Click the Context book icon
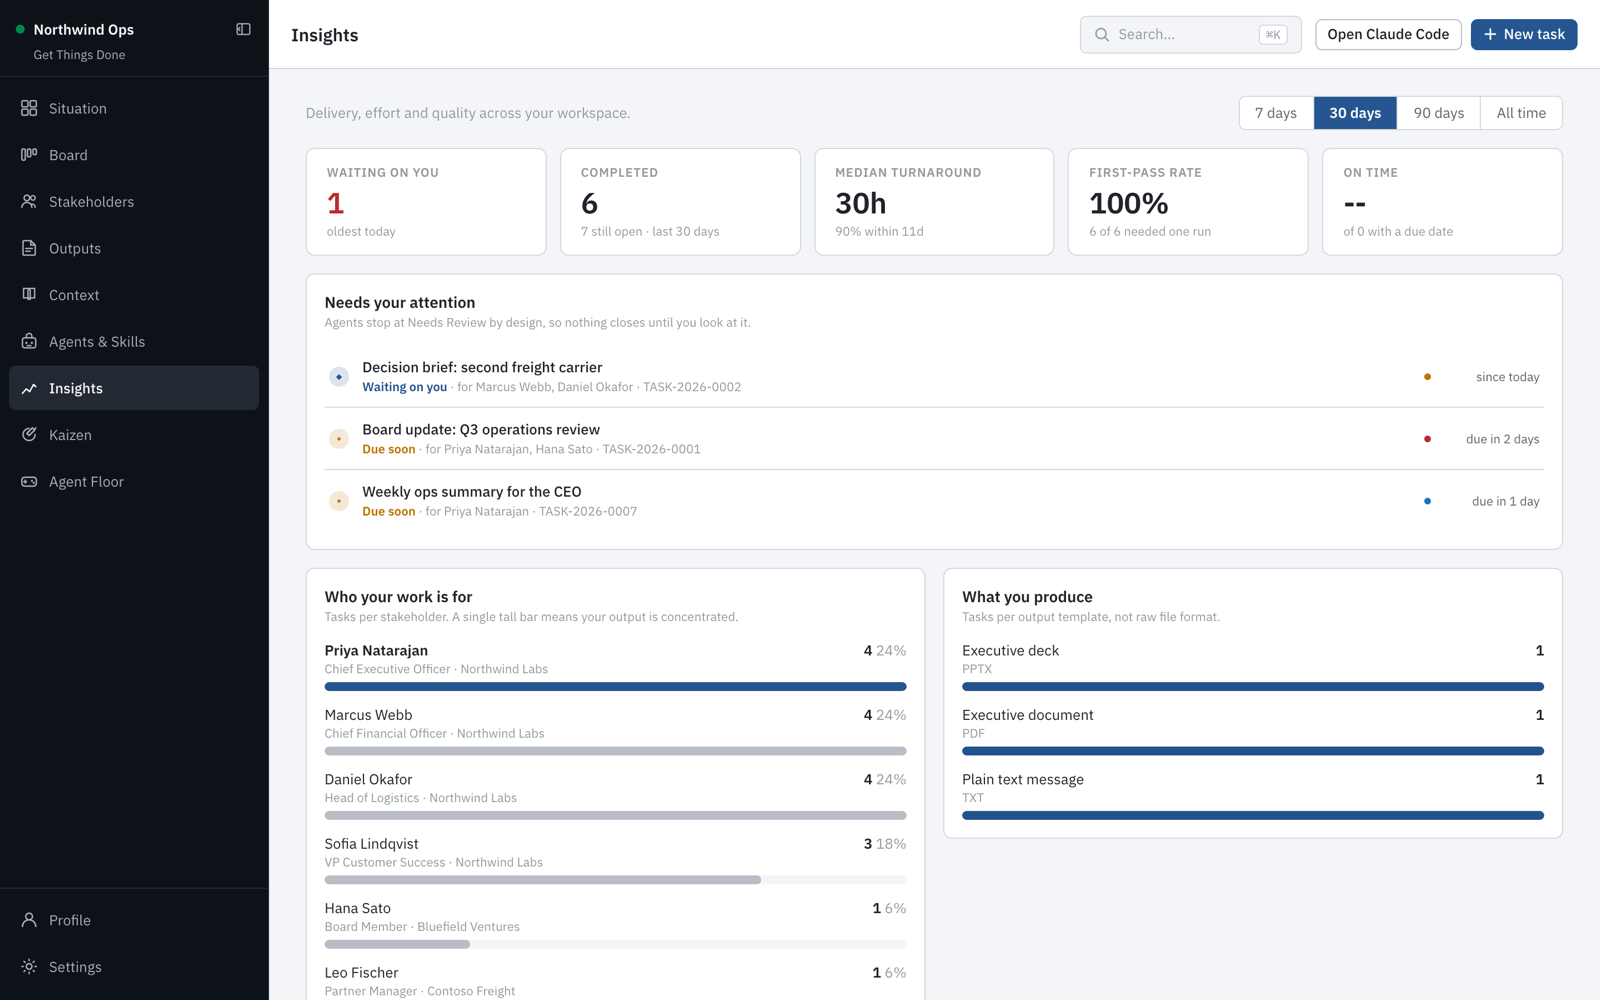The height and width of the screenshot is (1000, 1600). (29, 295)
